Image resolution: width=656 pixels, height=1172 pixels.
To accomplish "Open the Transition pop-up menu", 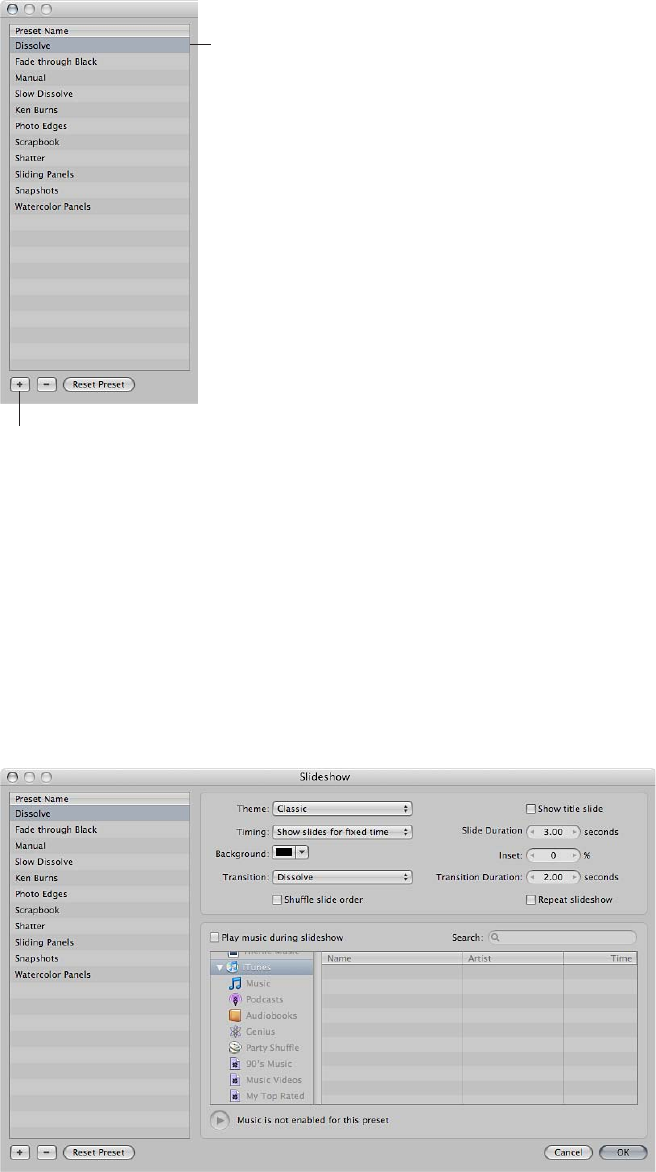I will pyautogui.click(x=342, y=877).
